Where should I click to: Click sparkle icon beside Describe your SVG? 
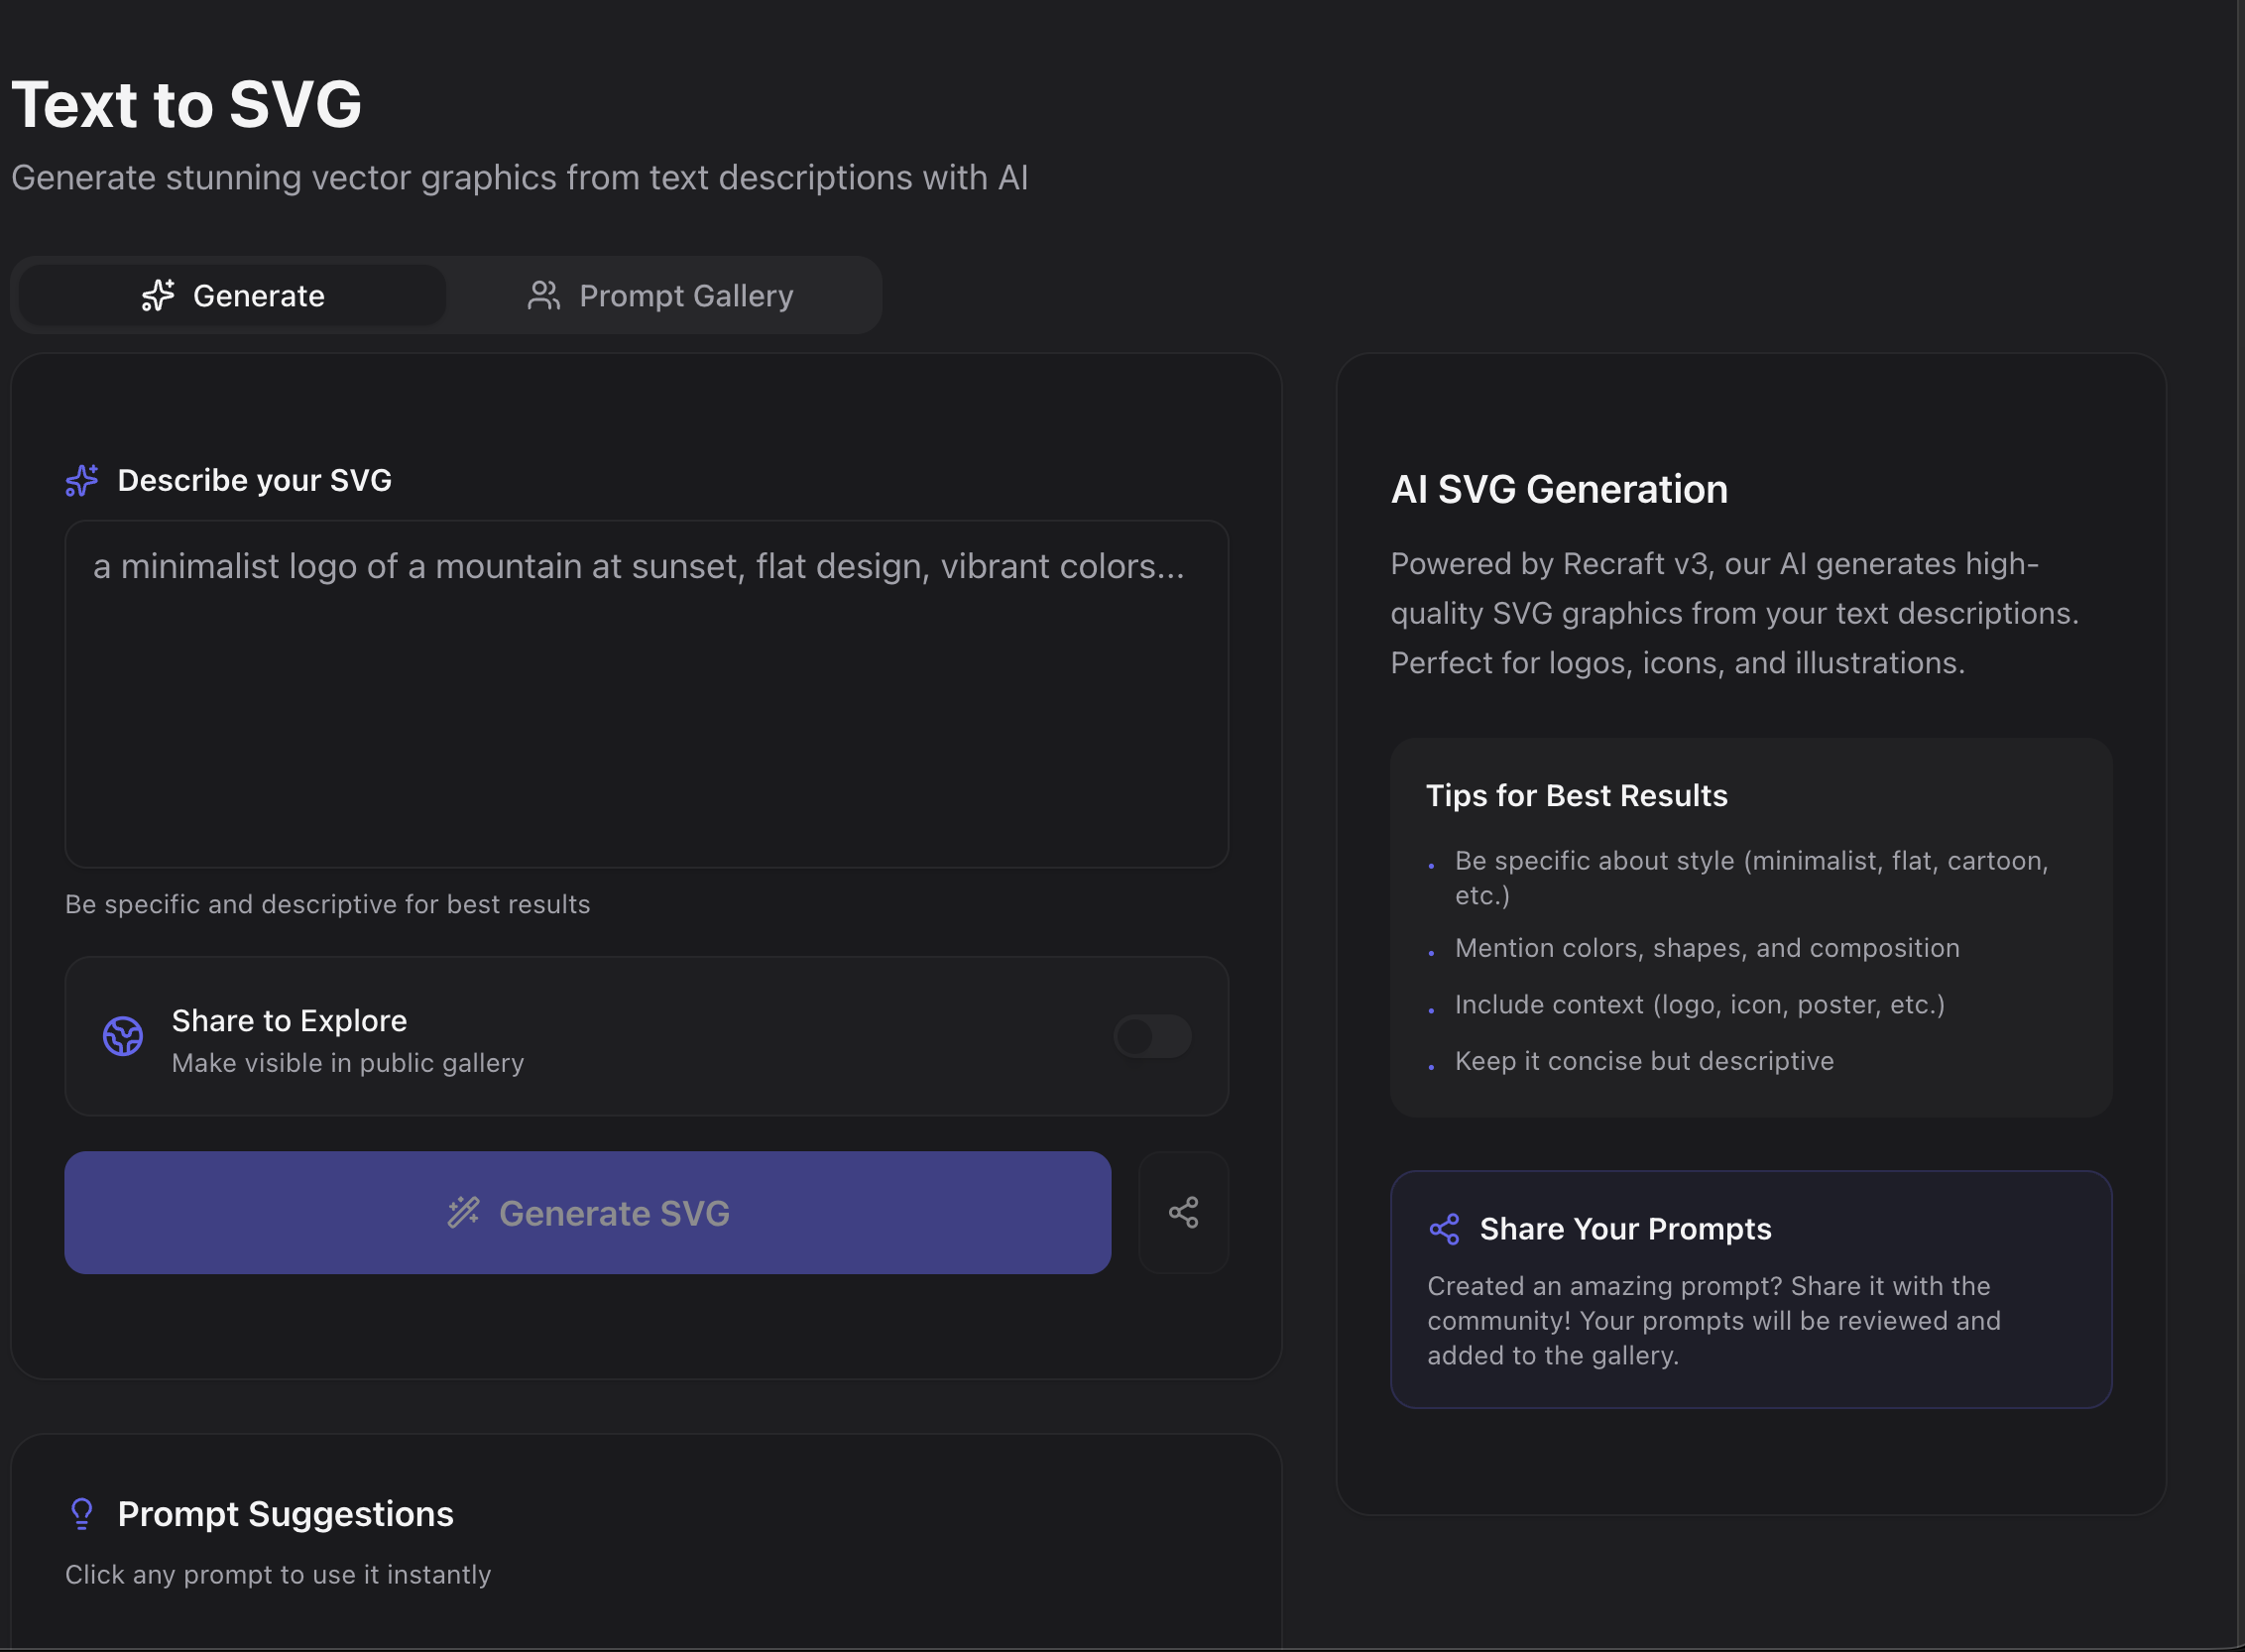click(82, 481)
